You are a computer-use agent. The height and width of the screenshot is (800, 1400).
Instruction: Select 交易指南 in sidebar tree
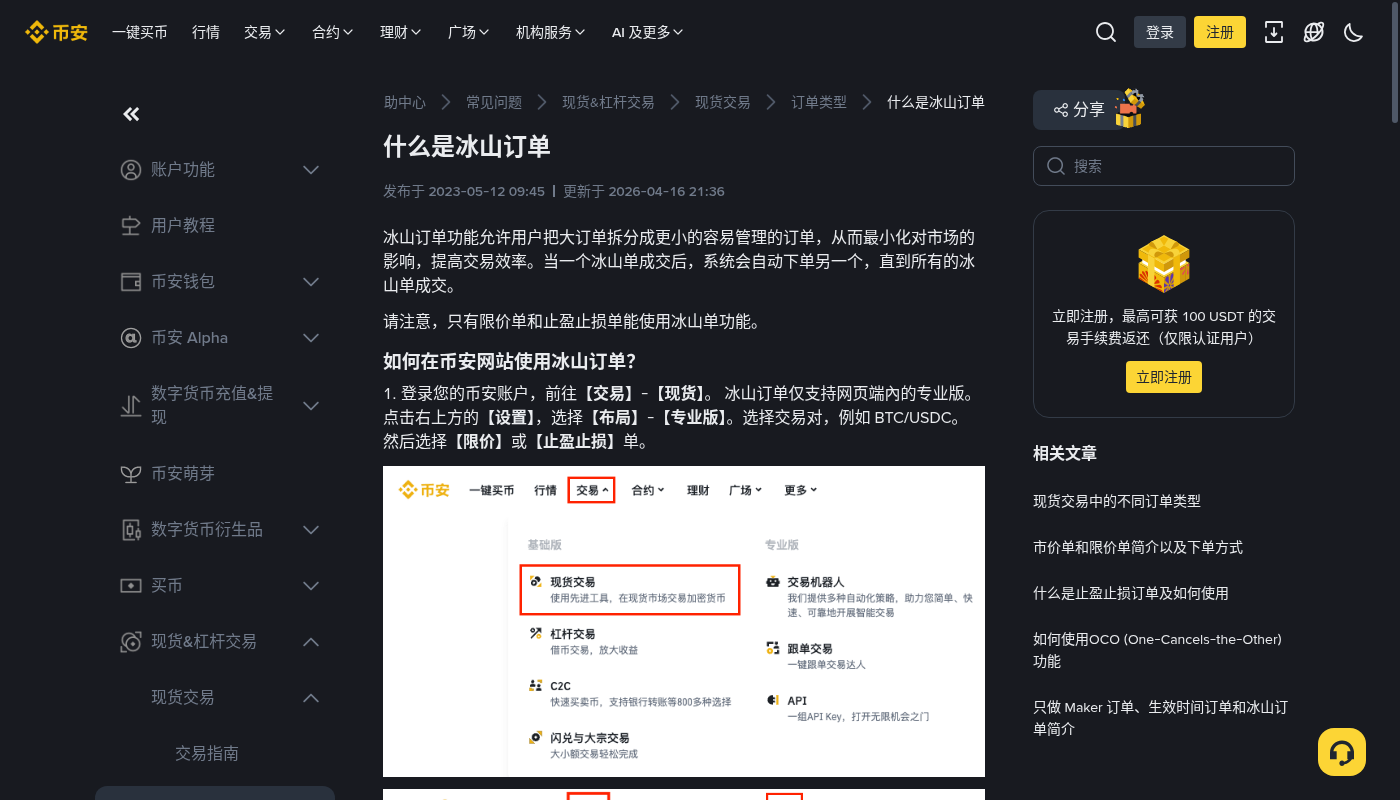coord(207,754)
